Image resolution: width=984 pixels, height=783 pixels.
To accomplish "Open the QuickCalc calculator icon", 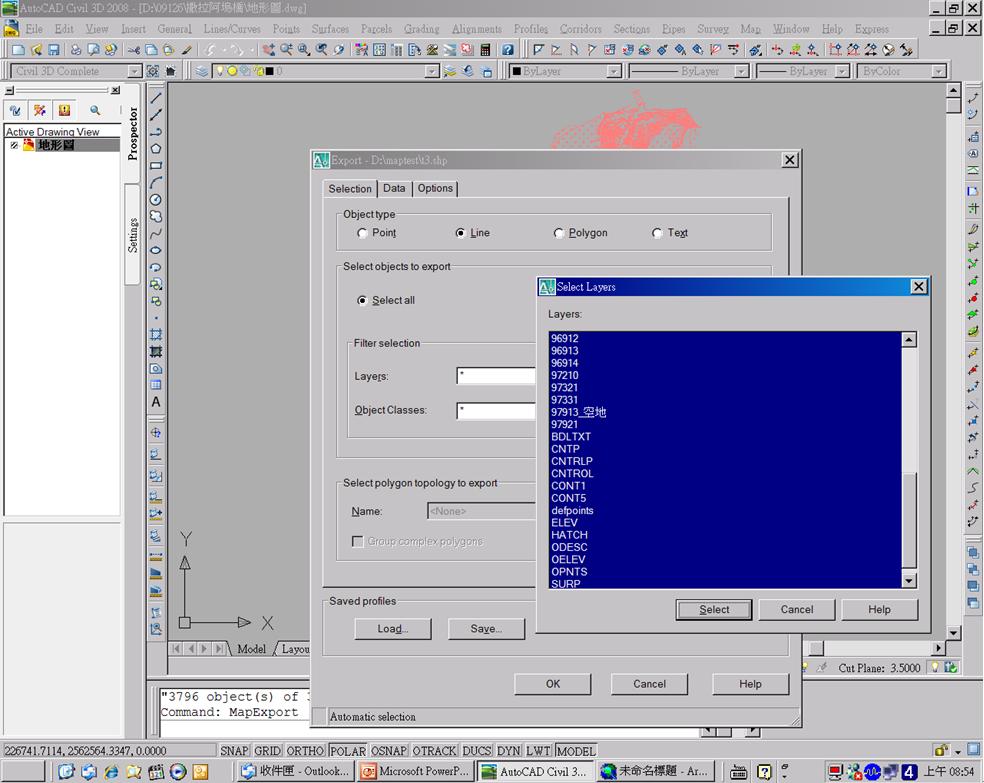I will [x=485, y=50].
